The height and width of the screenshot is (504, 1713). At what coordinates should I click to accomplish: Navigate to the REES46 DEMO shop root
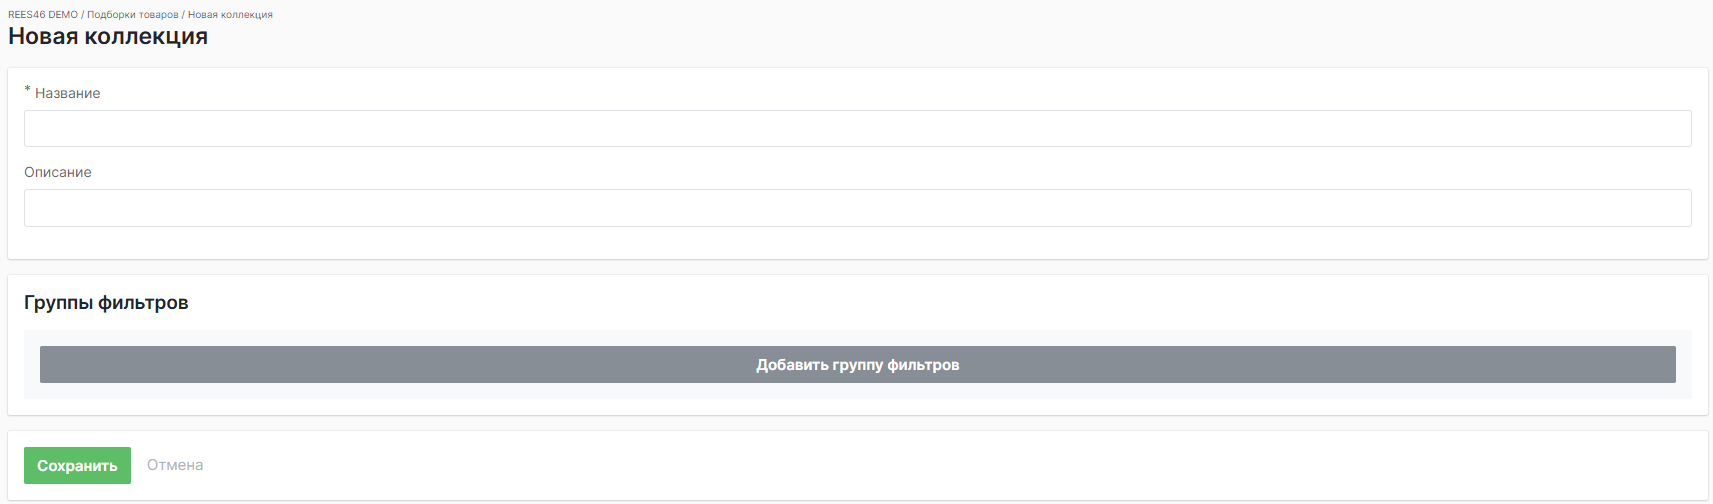(x=42, y=15)
